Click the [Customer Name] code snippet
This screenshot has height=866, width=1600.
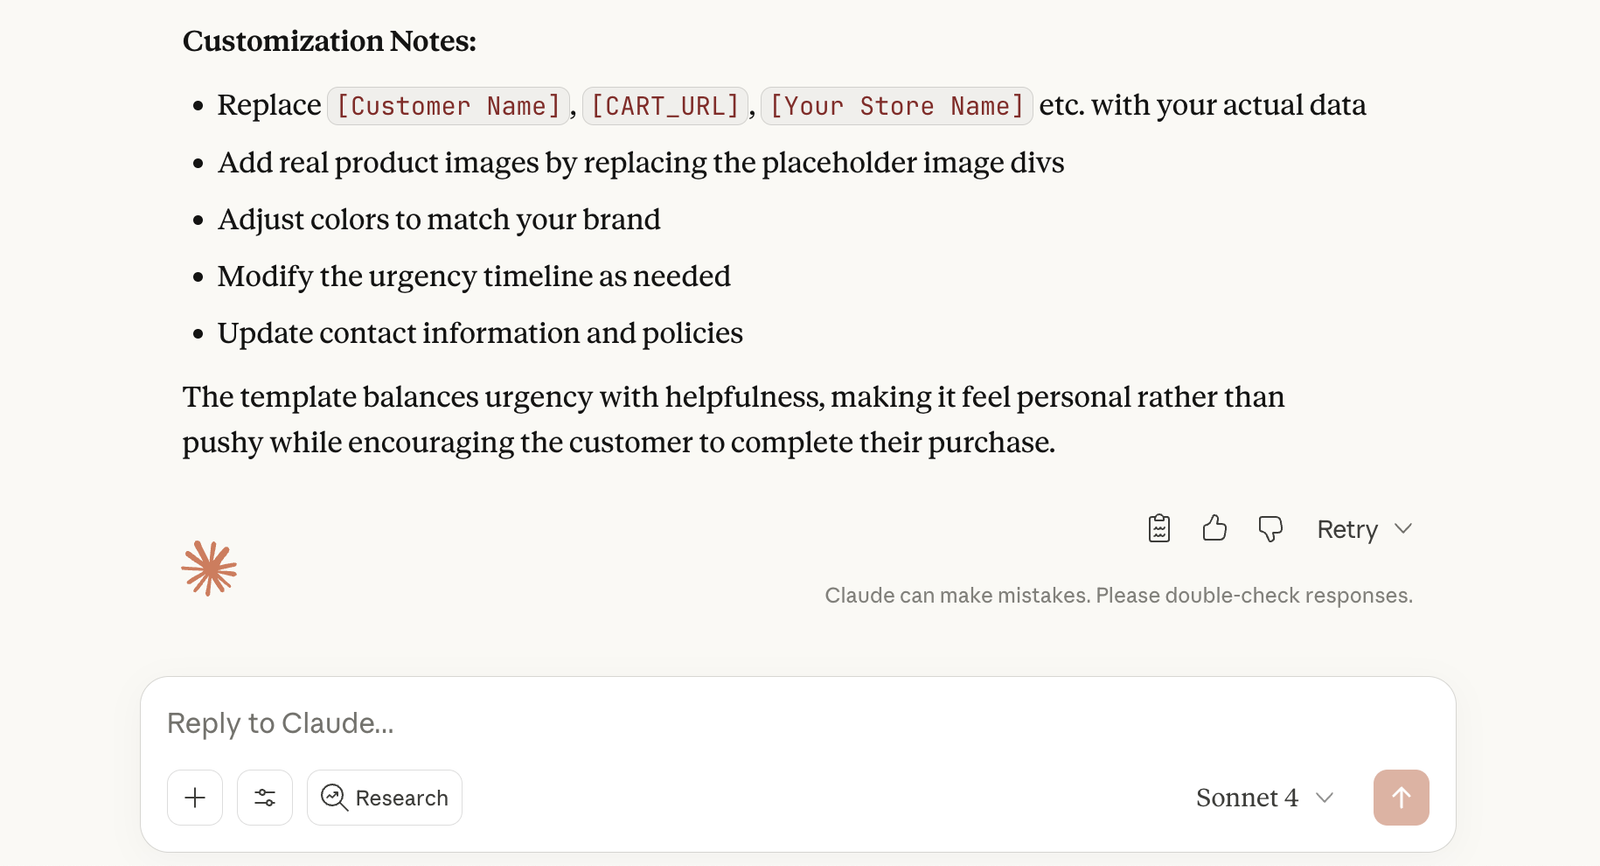pyautogui.click(x=448, y=106)
